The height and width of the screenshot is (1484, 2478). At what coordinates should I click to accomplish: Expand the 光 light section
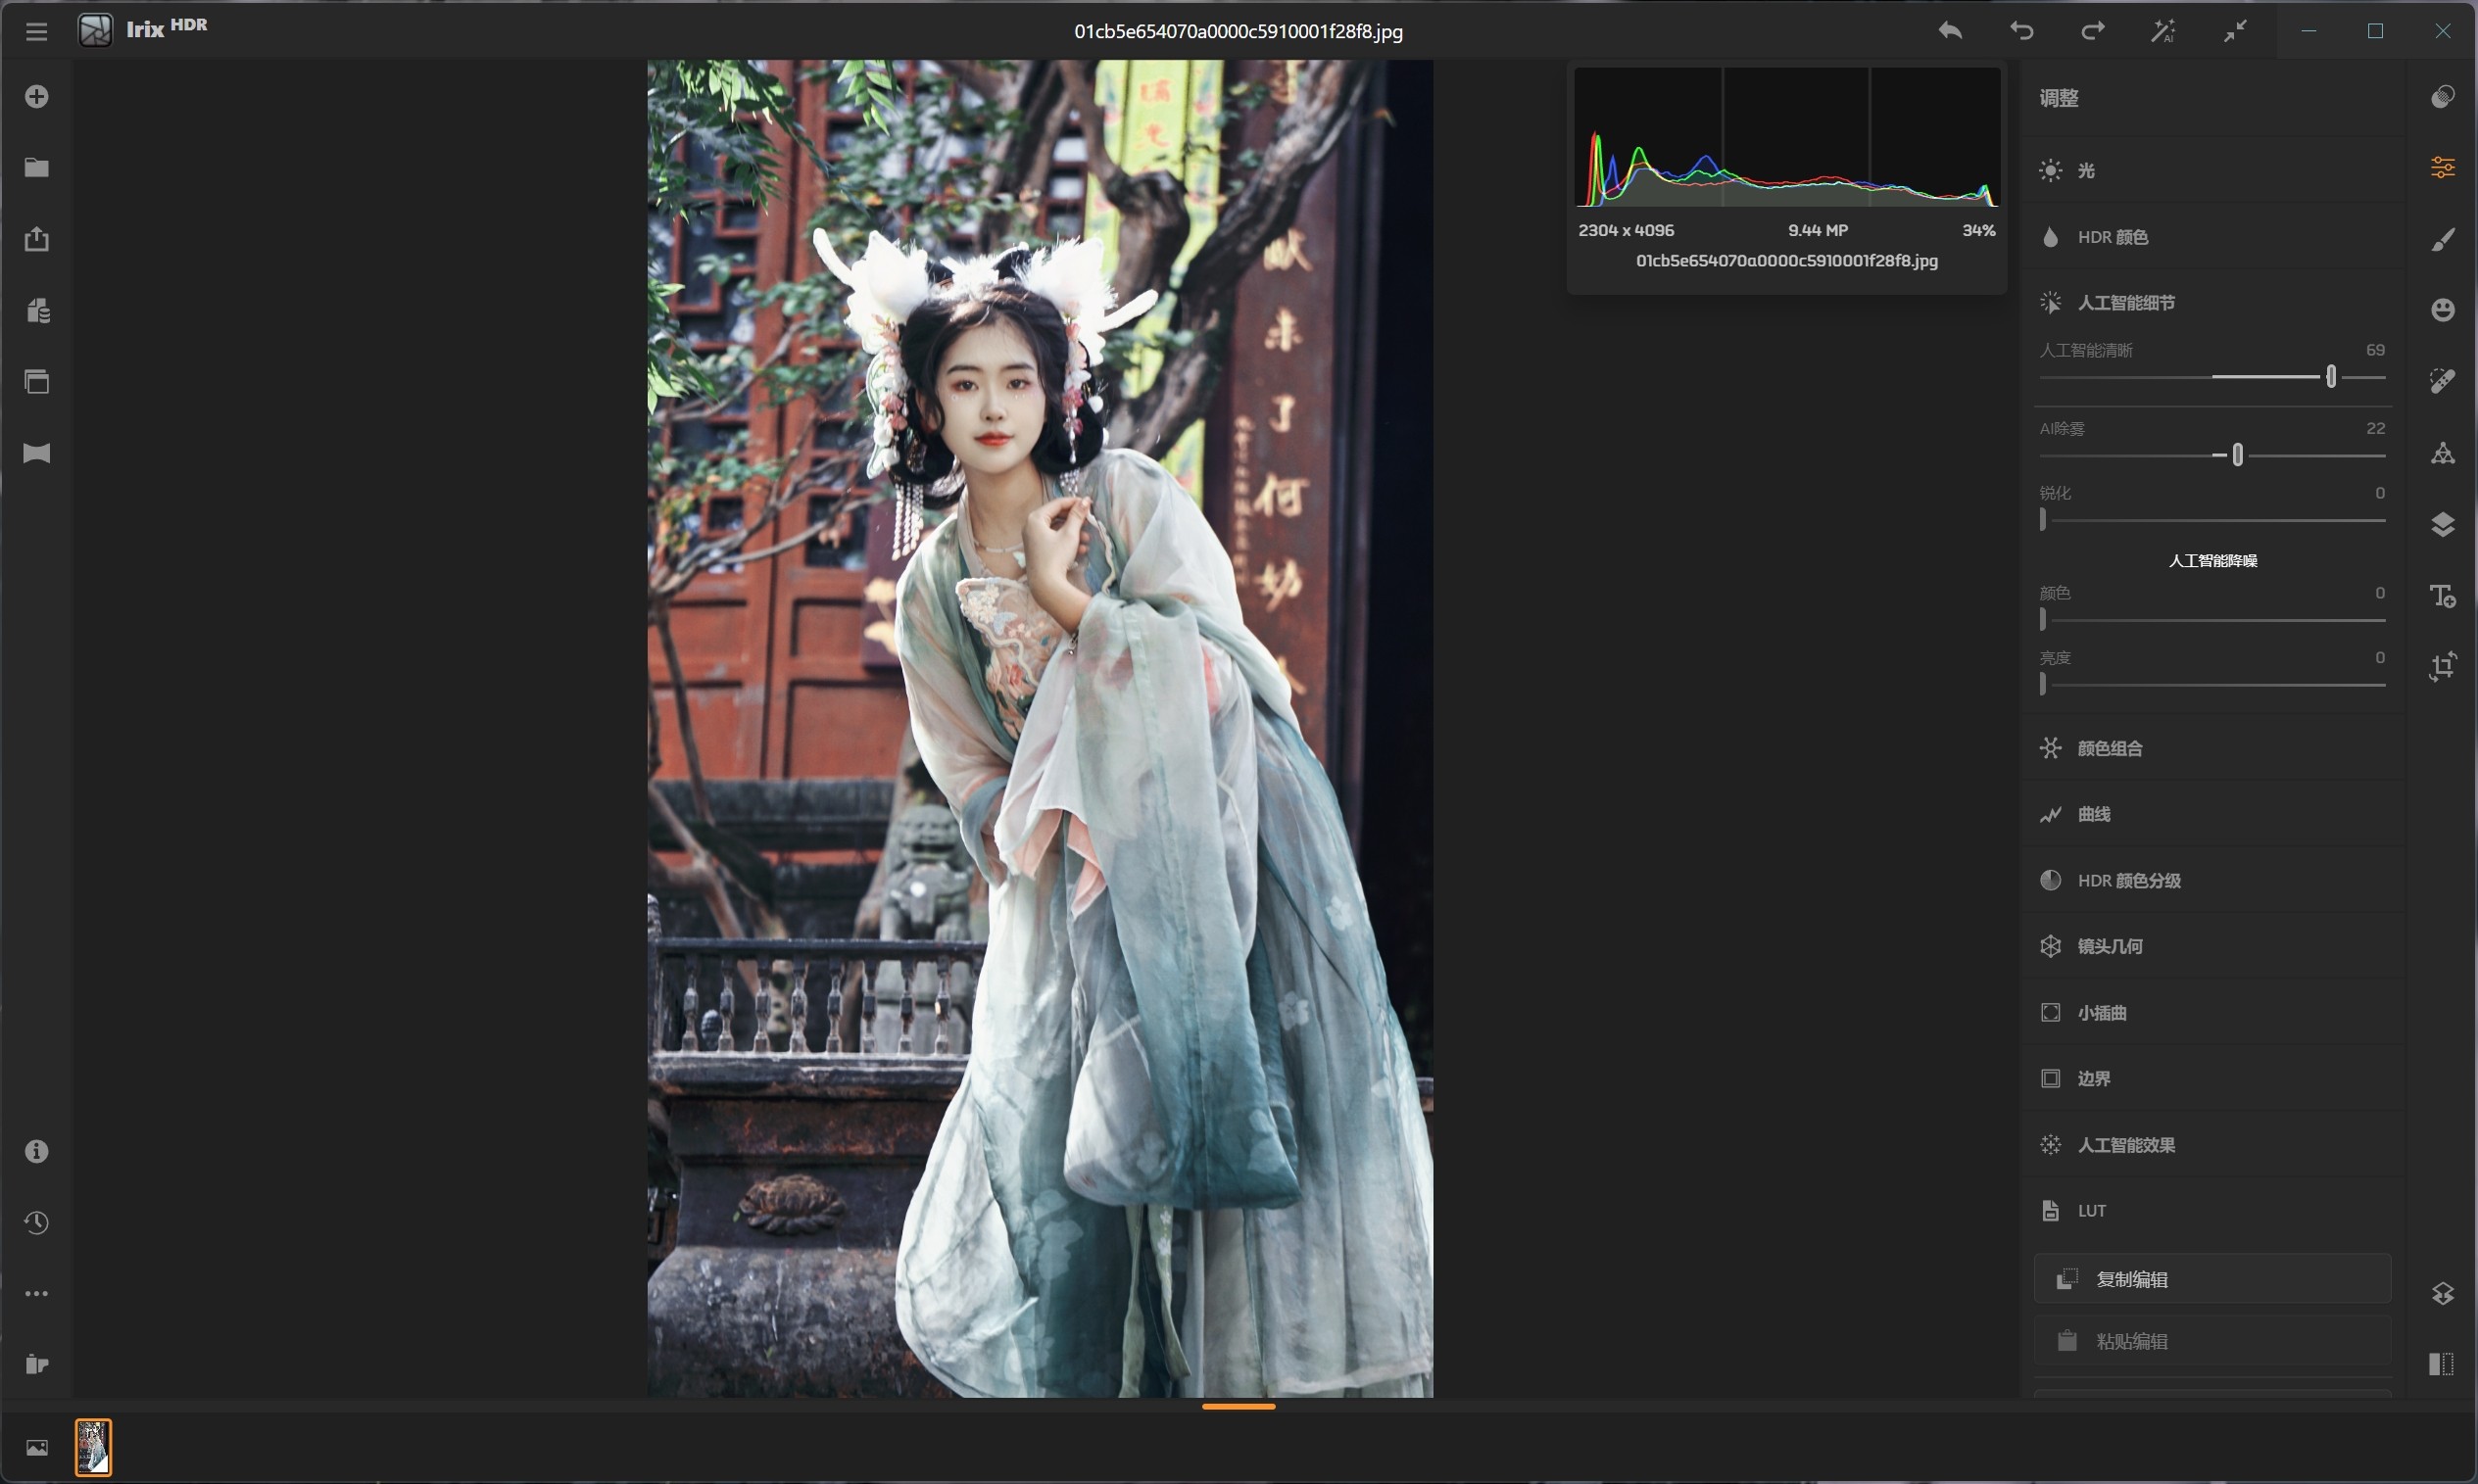(x=2212, y=171)
